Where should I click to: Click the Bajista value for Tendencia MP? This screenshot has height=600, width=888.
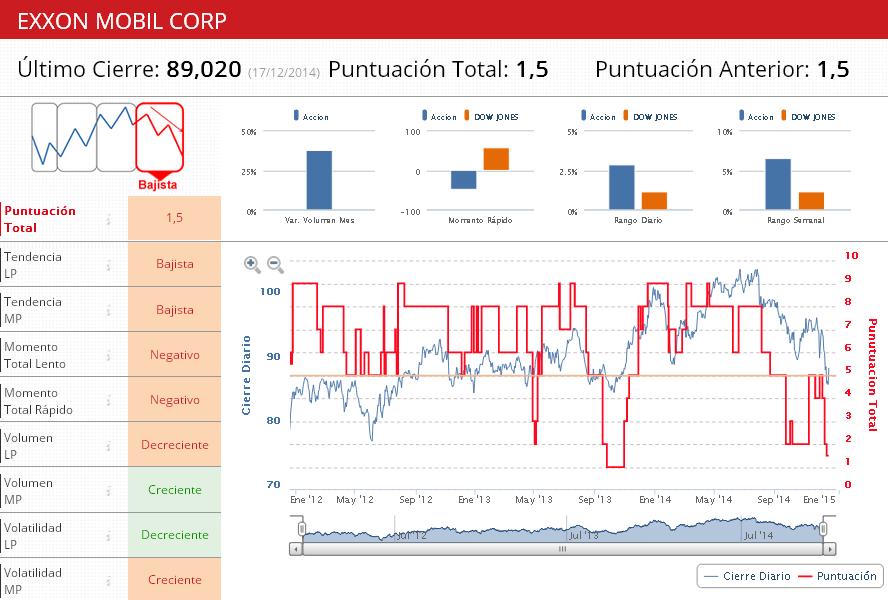pyautogui.click(x=174, y=309)
